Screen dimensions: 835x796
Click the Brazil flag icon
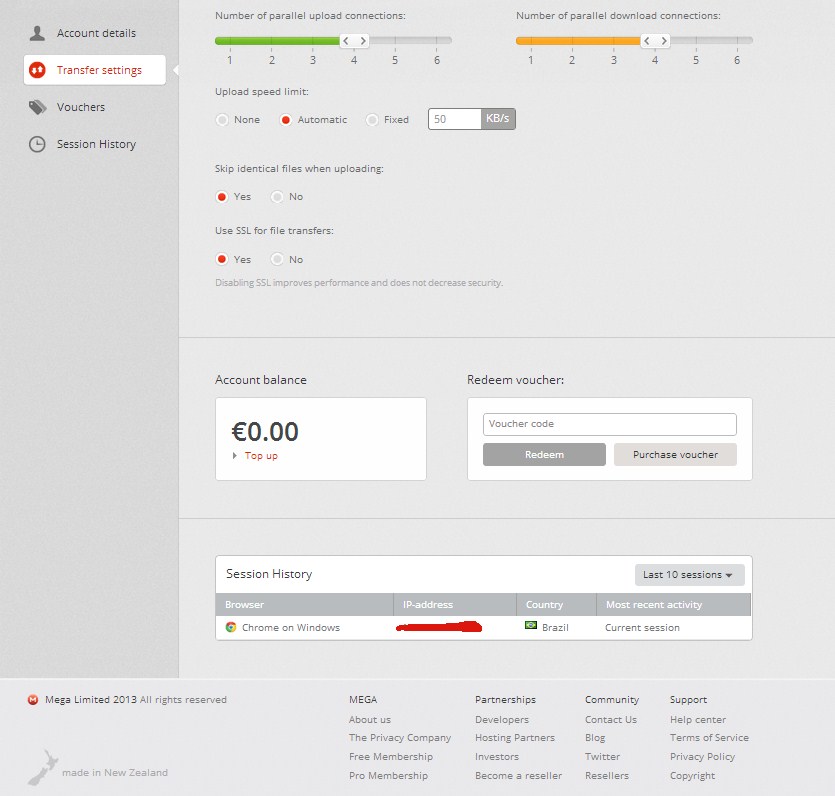(x=531, y=626)
